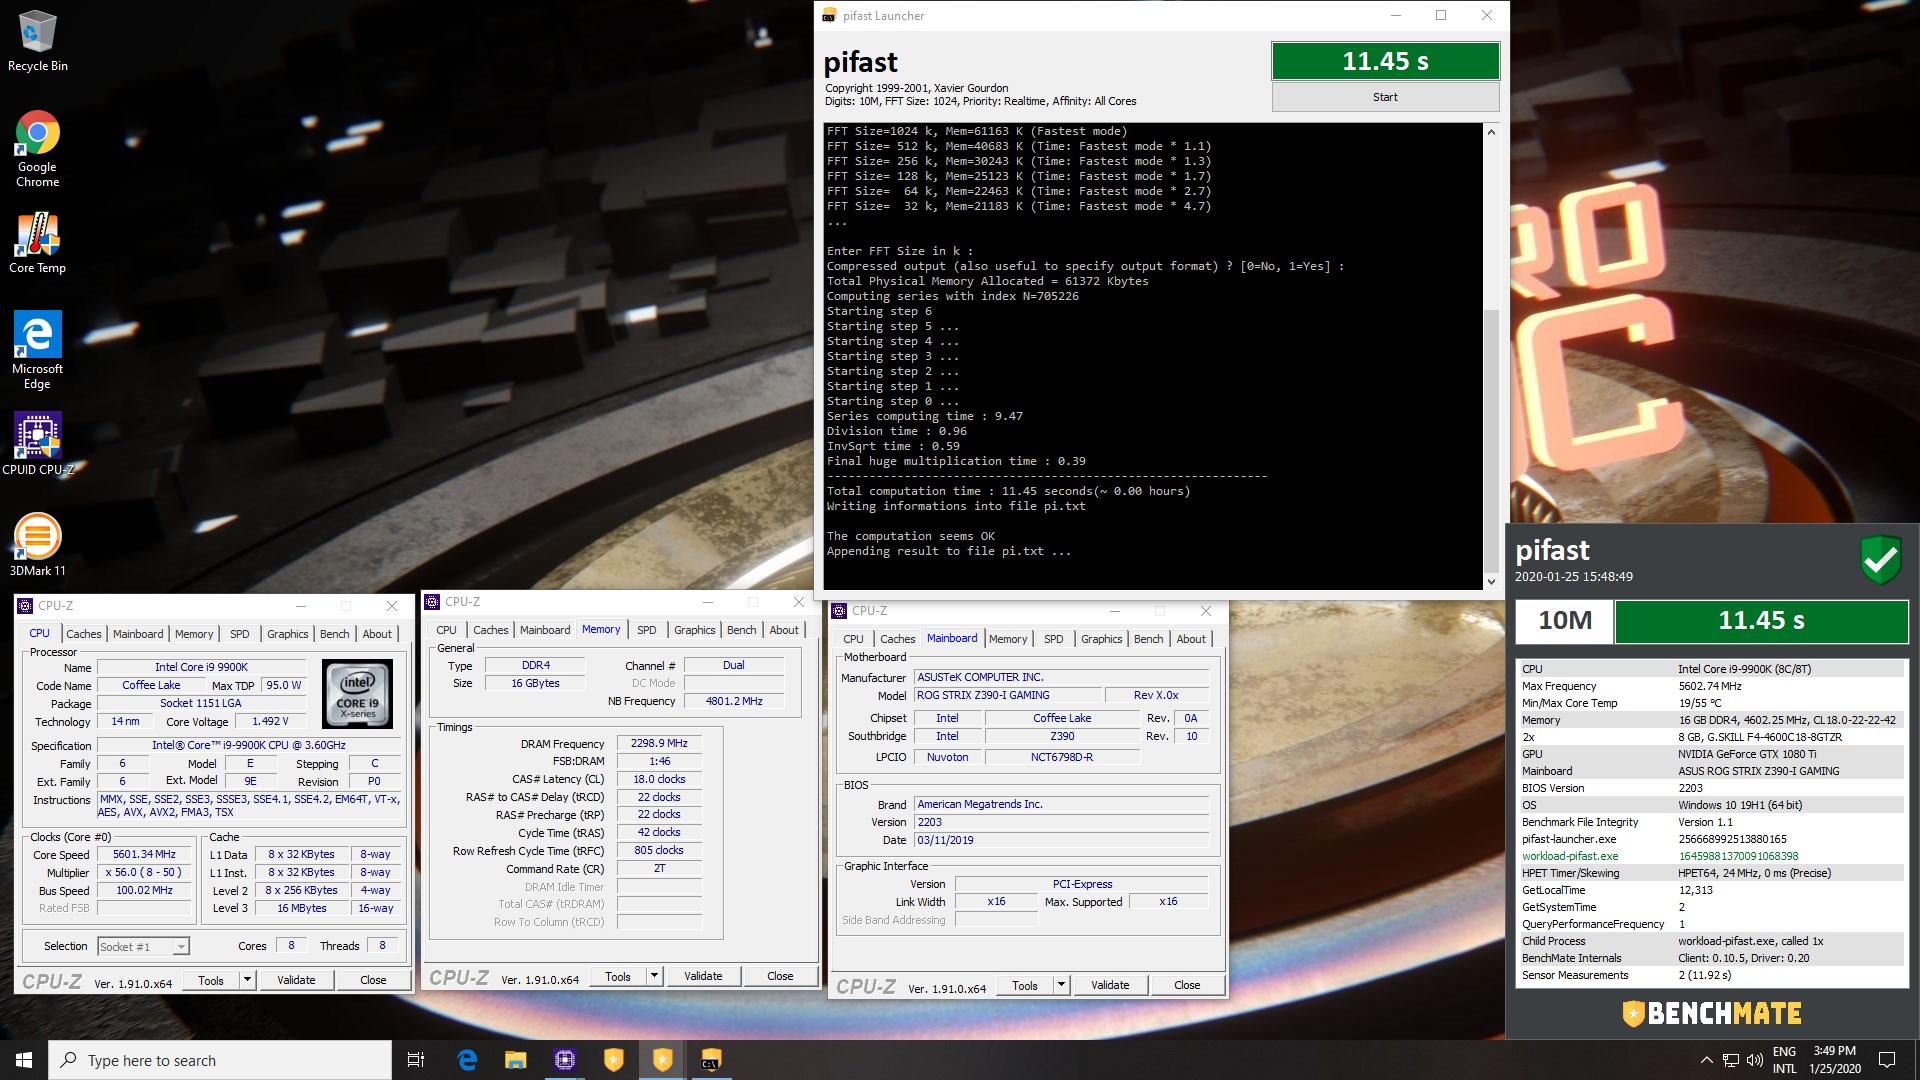Click the network icon in system tray
This screenshot has width=1920, height=1080.
1730,1060
